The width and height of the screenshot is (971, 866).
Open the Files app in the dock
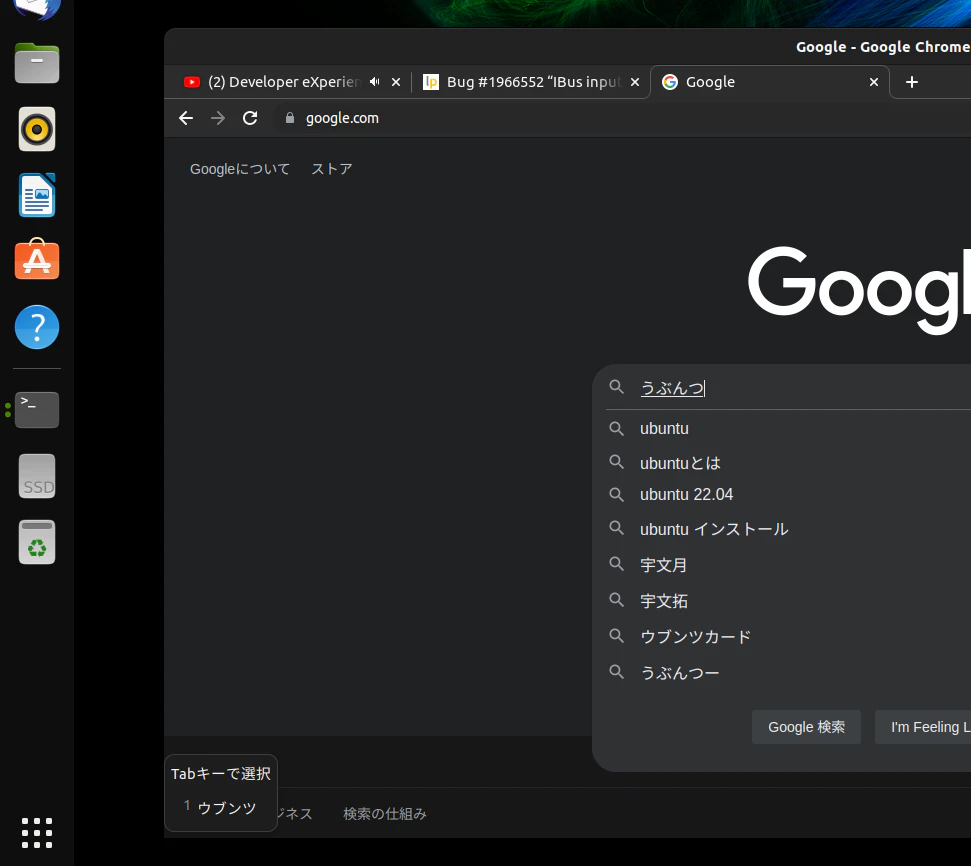coord(37,63)
